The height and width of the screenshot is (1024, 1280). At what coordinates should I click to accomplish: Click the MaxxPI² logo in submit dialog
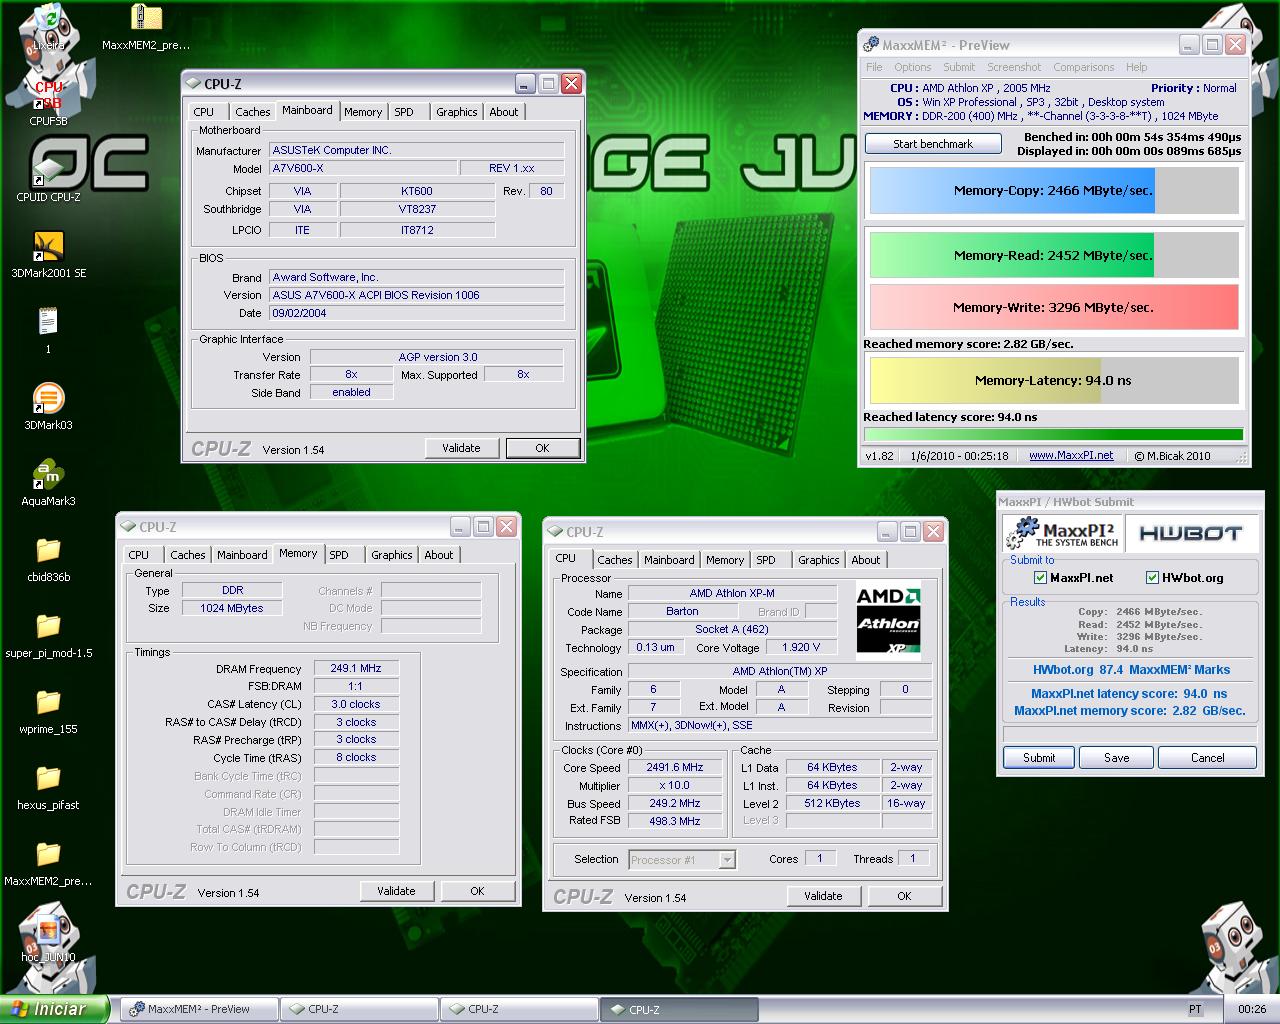tap(1062, 533)
